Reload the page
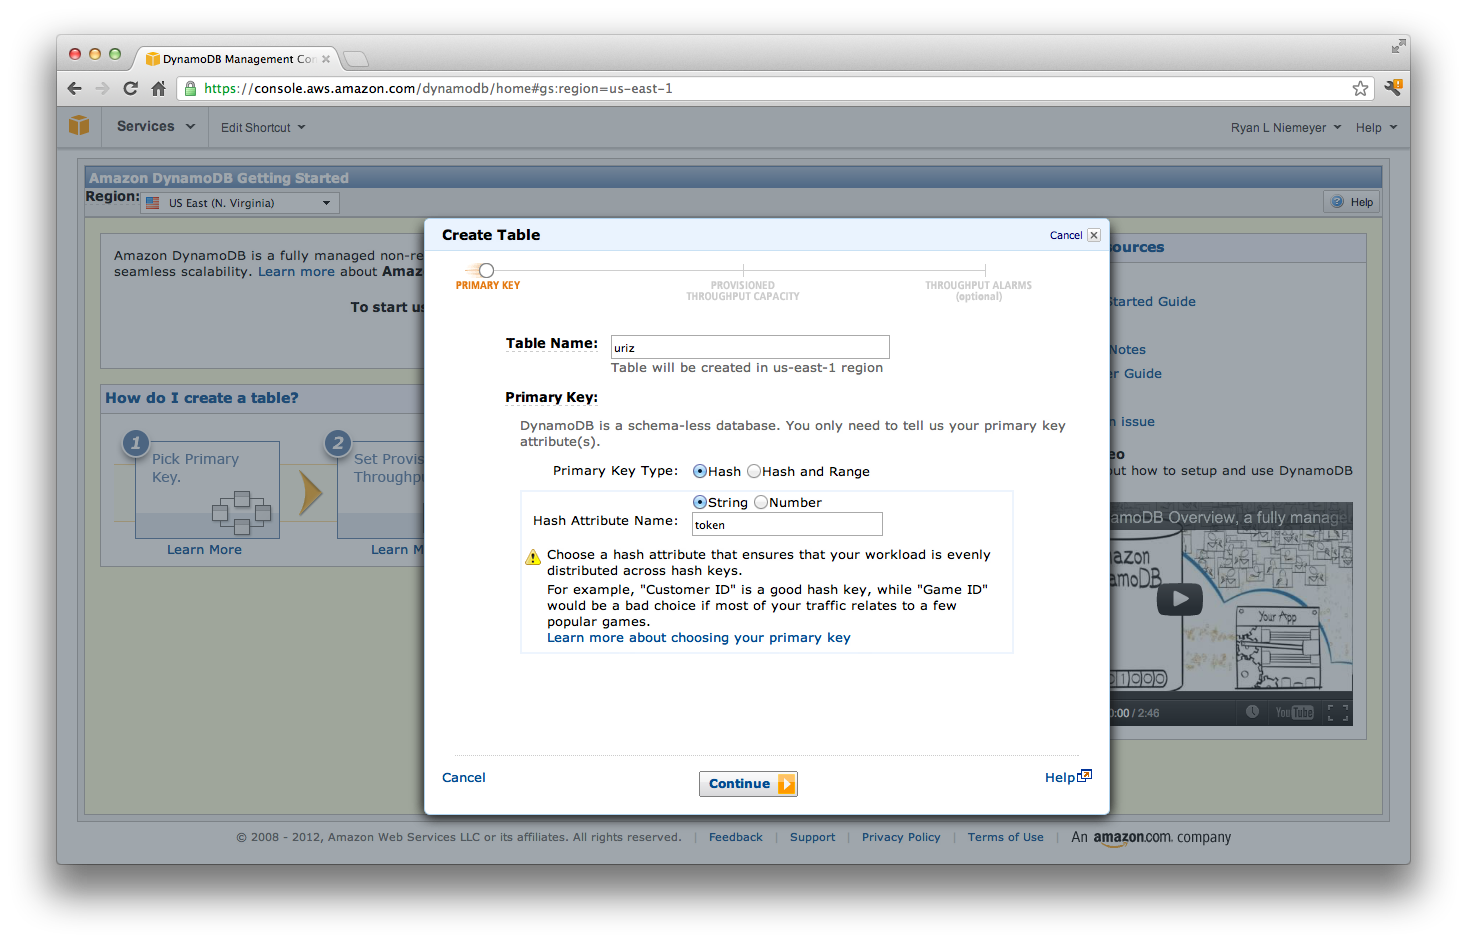 130,88
